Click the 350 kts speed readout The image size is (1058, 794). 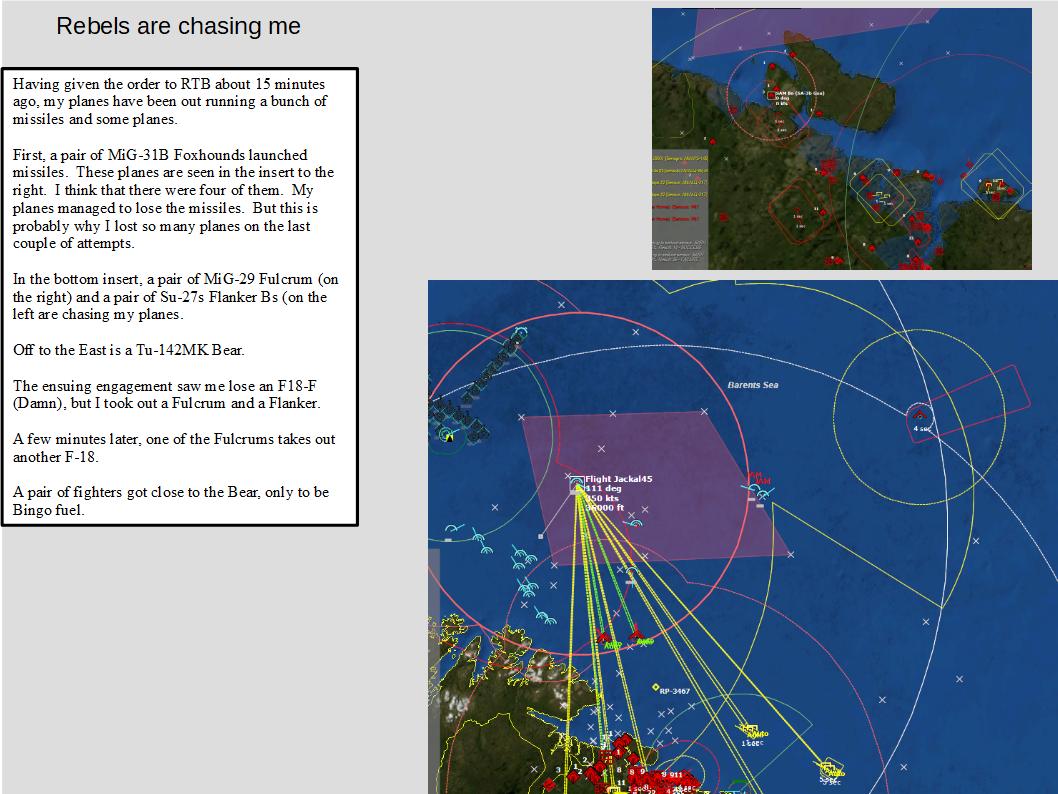(x=602, y=498)
